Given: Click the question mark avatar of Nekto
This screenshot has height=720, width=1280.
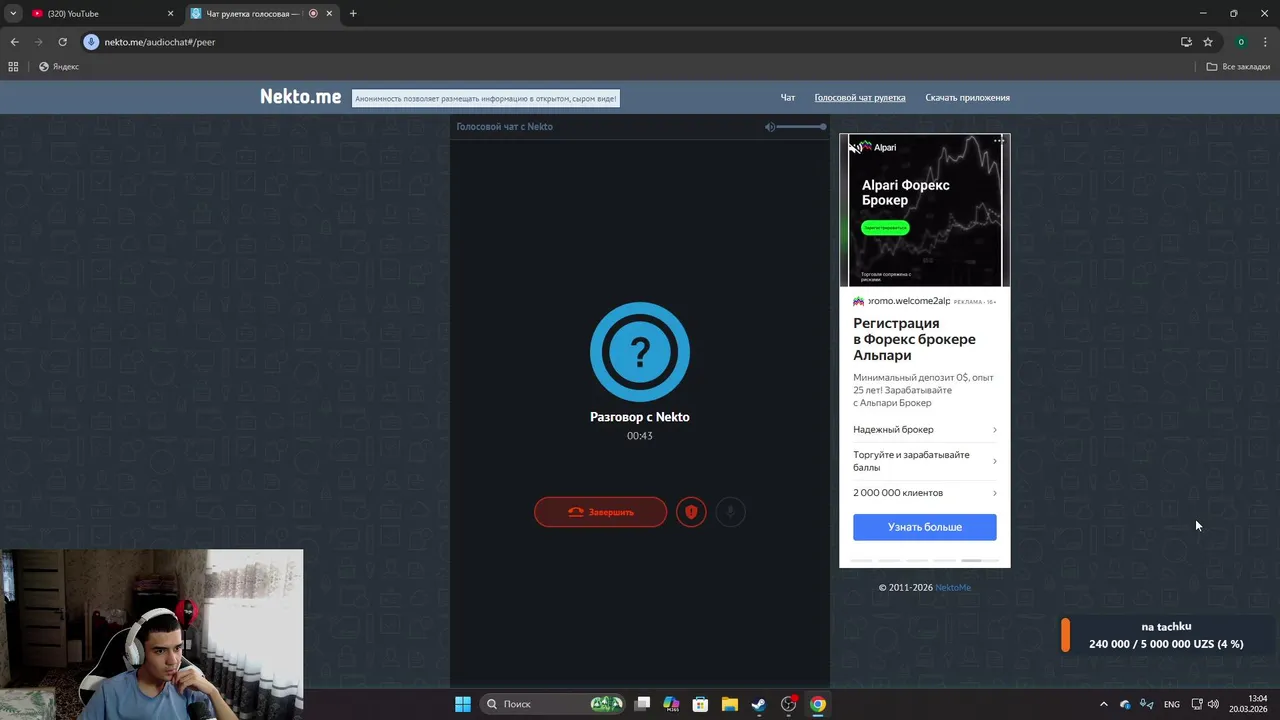Looking at the screenshot, I should pyautogui.click(x=640, y=352).
